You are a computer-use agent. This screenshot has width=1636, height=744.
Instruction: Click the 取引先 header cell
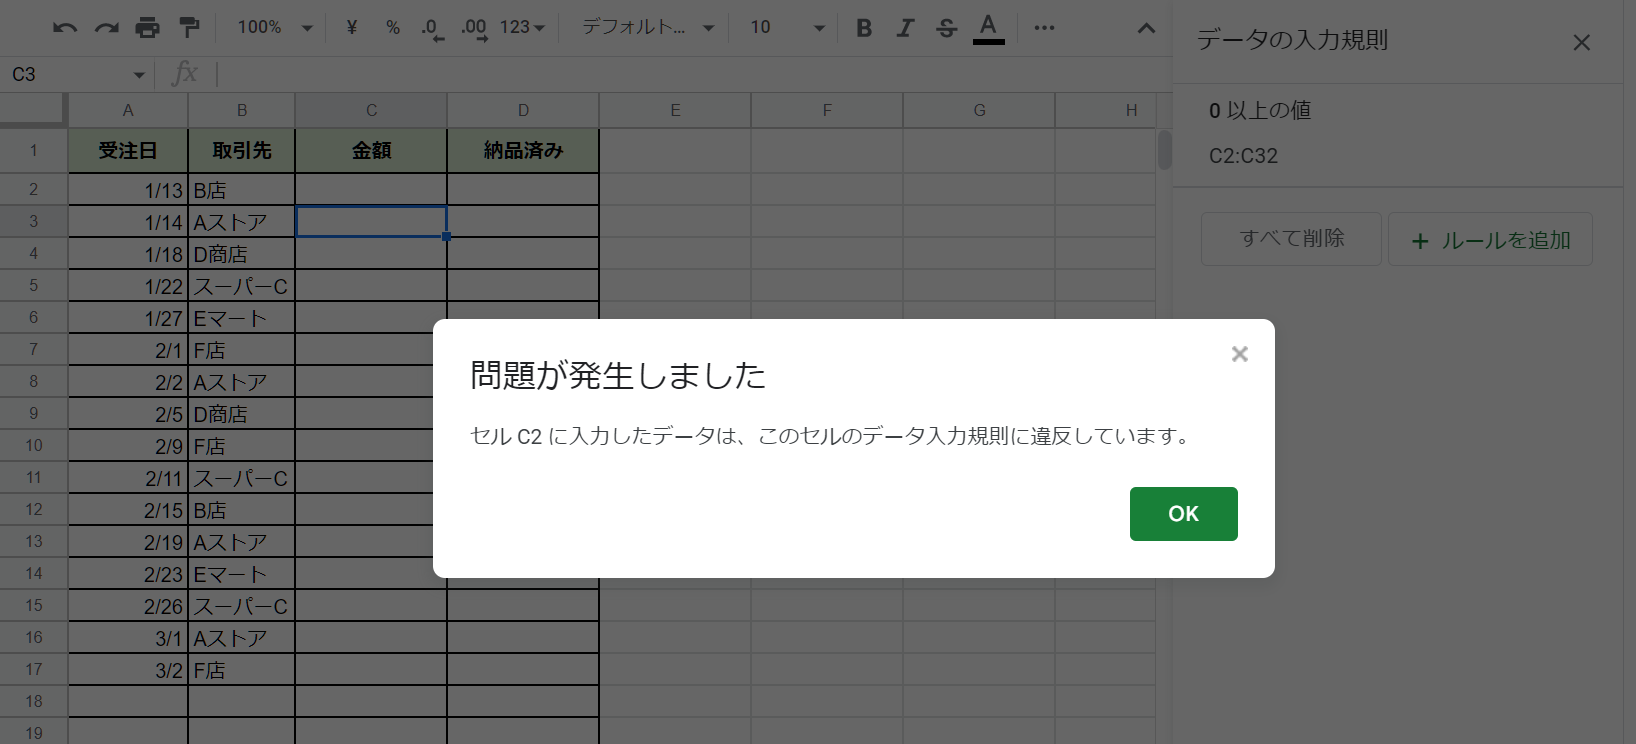coord(242,151)
